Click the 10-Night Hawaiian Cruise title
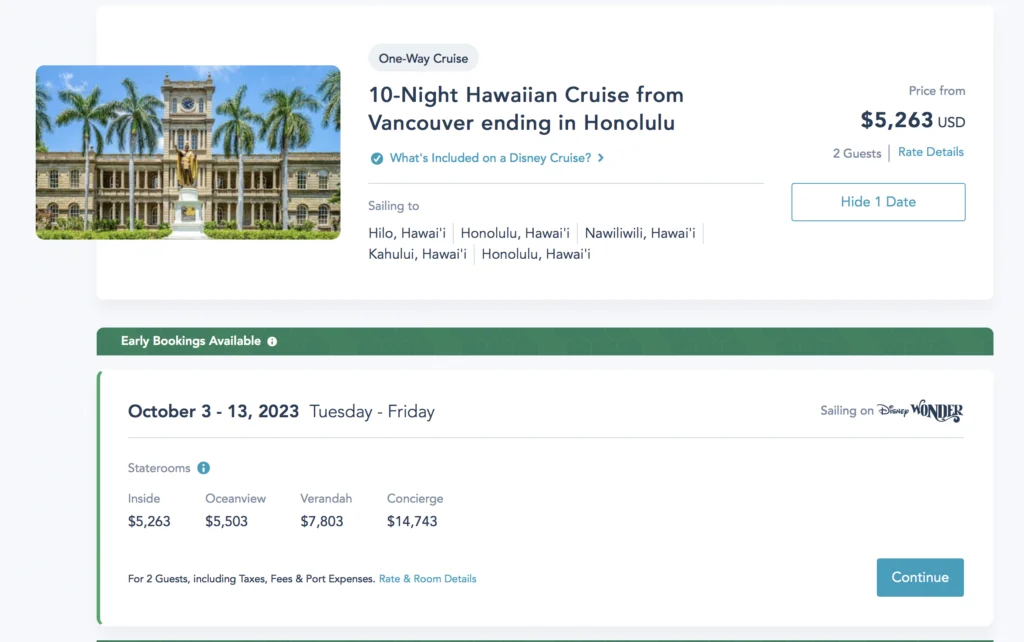Image resolution: width=1024 pixels, height=642 pixels. (x=526, y=109)
